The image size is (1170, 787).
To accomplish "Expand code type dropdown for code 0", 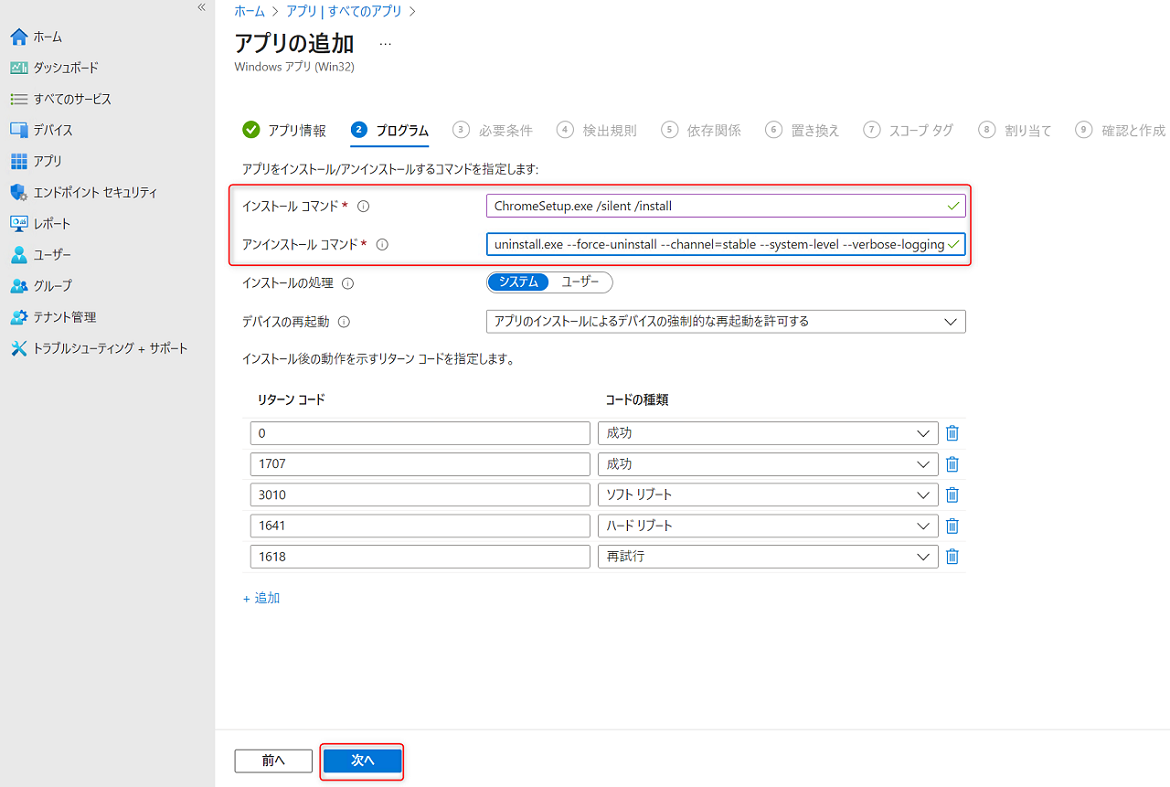I will tap(767, 433).
